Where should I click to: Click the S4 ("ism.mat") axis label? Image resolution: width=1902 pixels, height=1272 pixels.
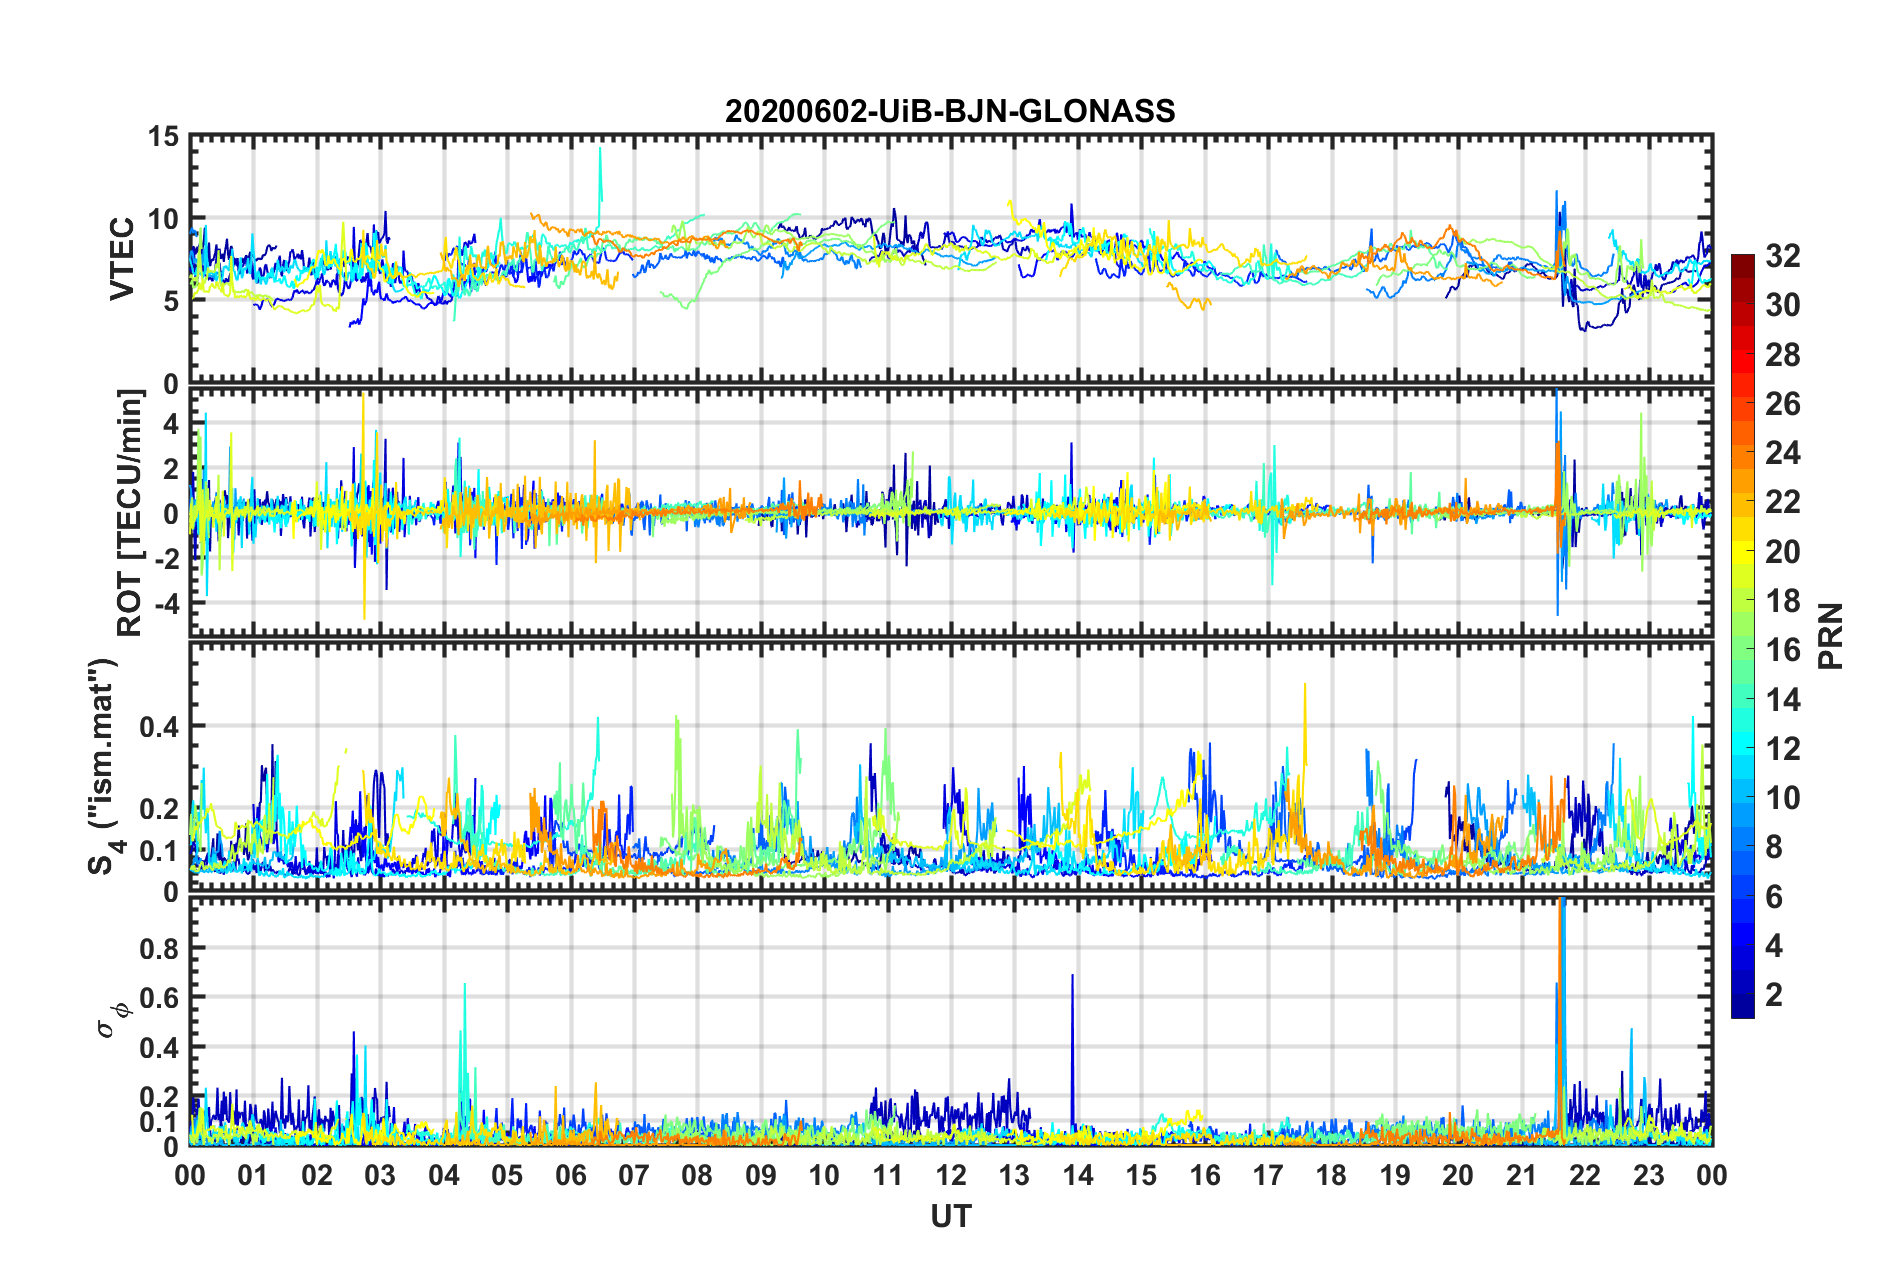click(103, 766)
